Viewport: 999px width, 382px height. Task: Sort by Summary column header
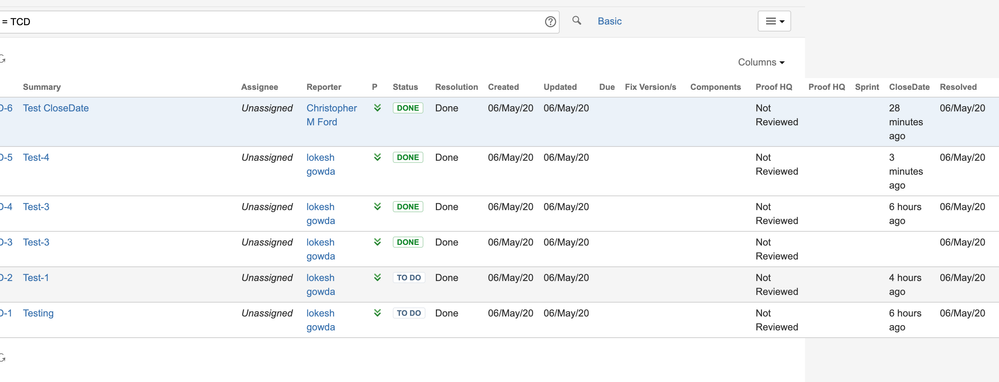(x=41, y=87)
